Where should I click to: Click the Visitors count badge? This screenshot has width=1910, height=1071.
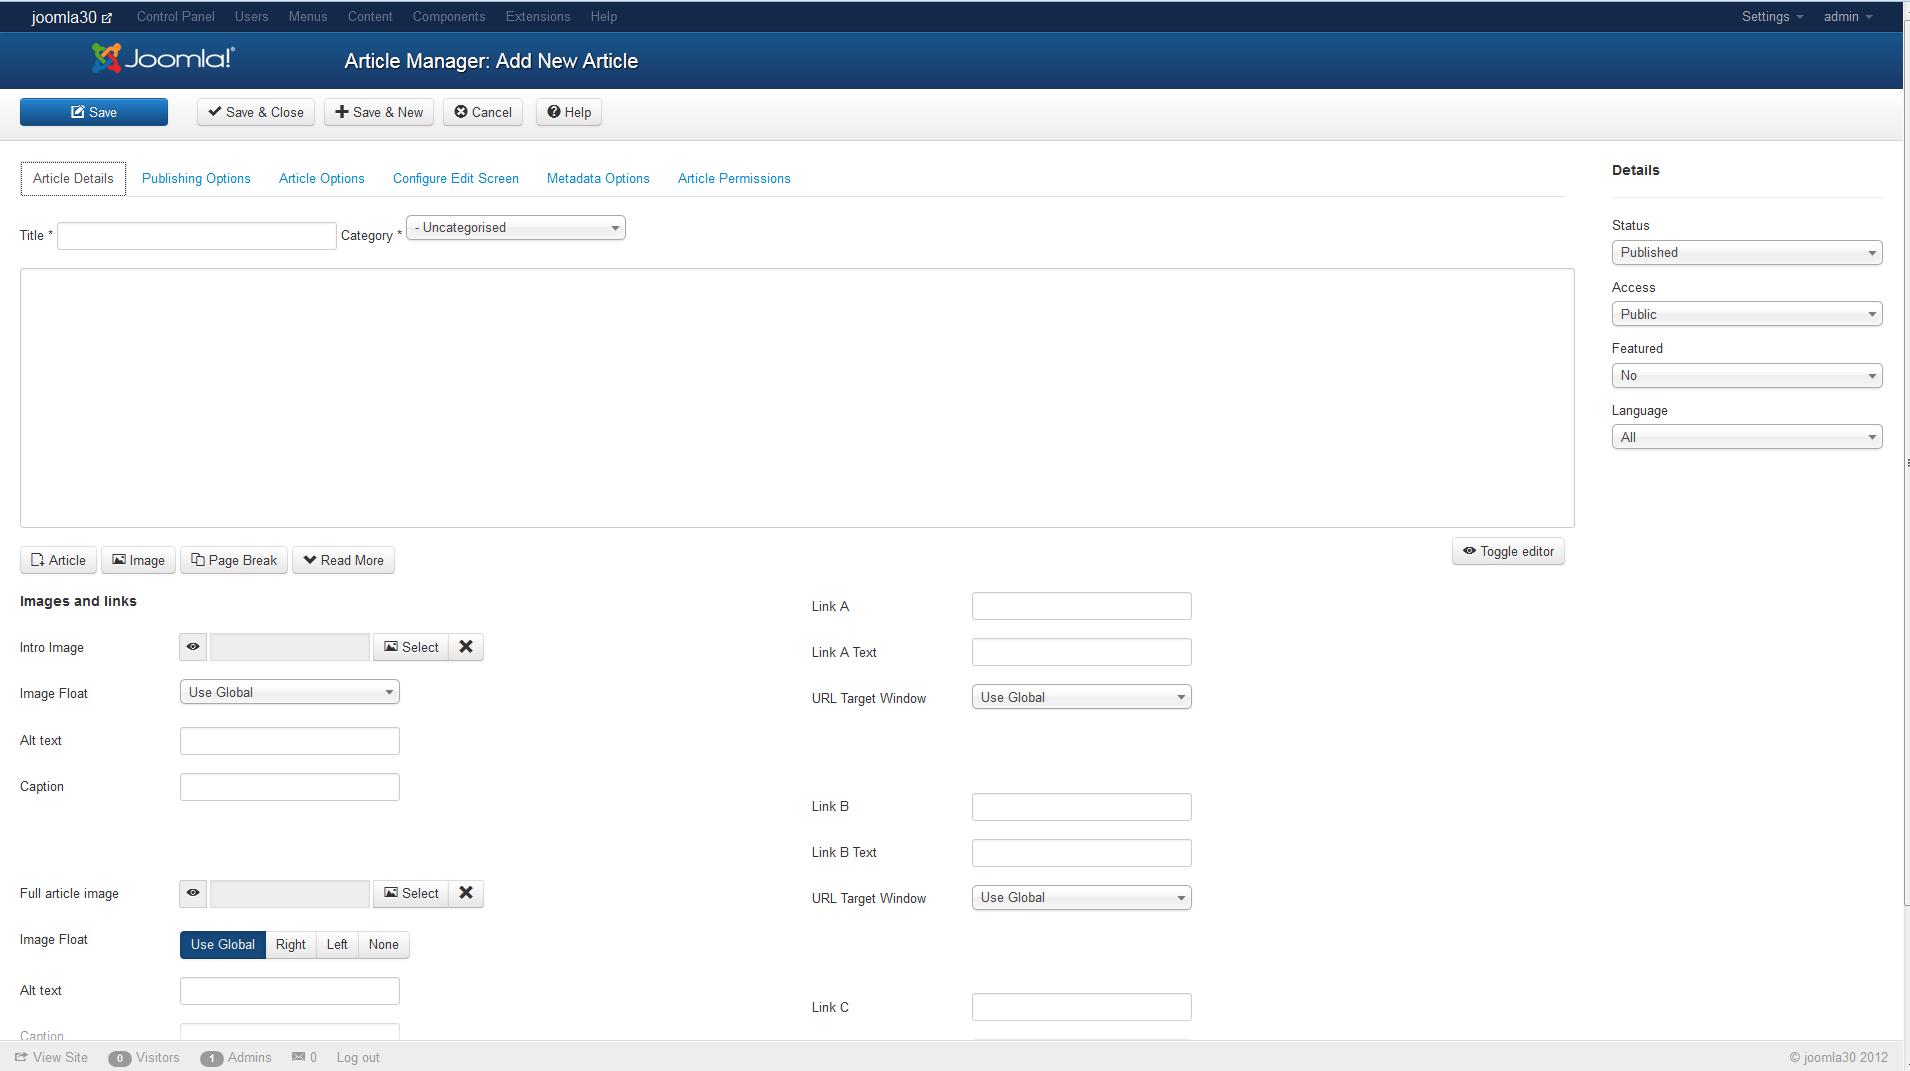(x=120, y=1058)
